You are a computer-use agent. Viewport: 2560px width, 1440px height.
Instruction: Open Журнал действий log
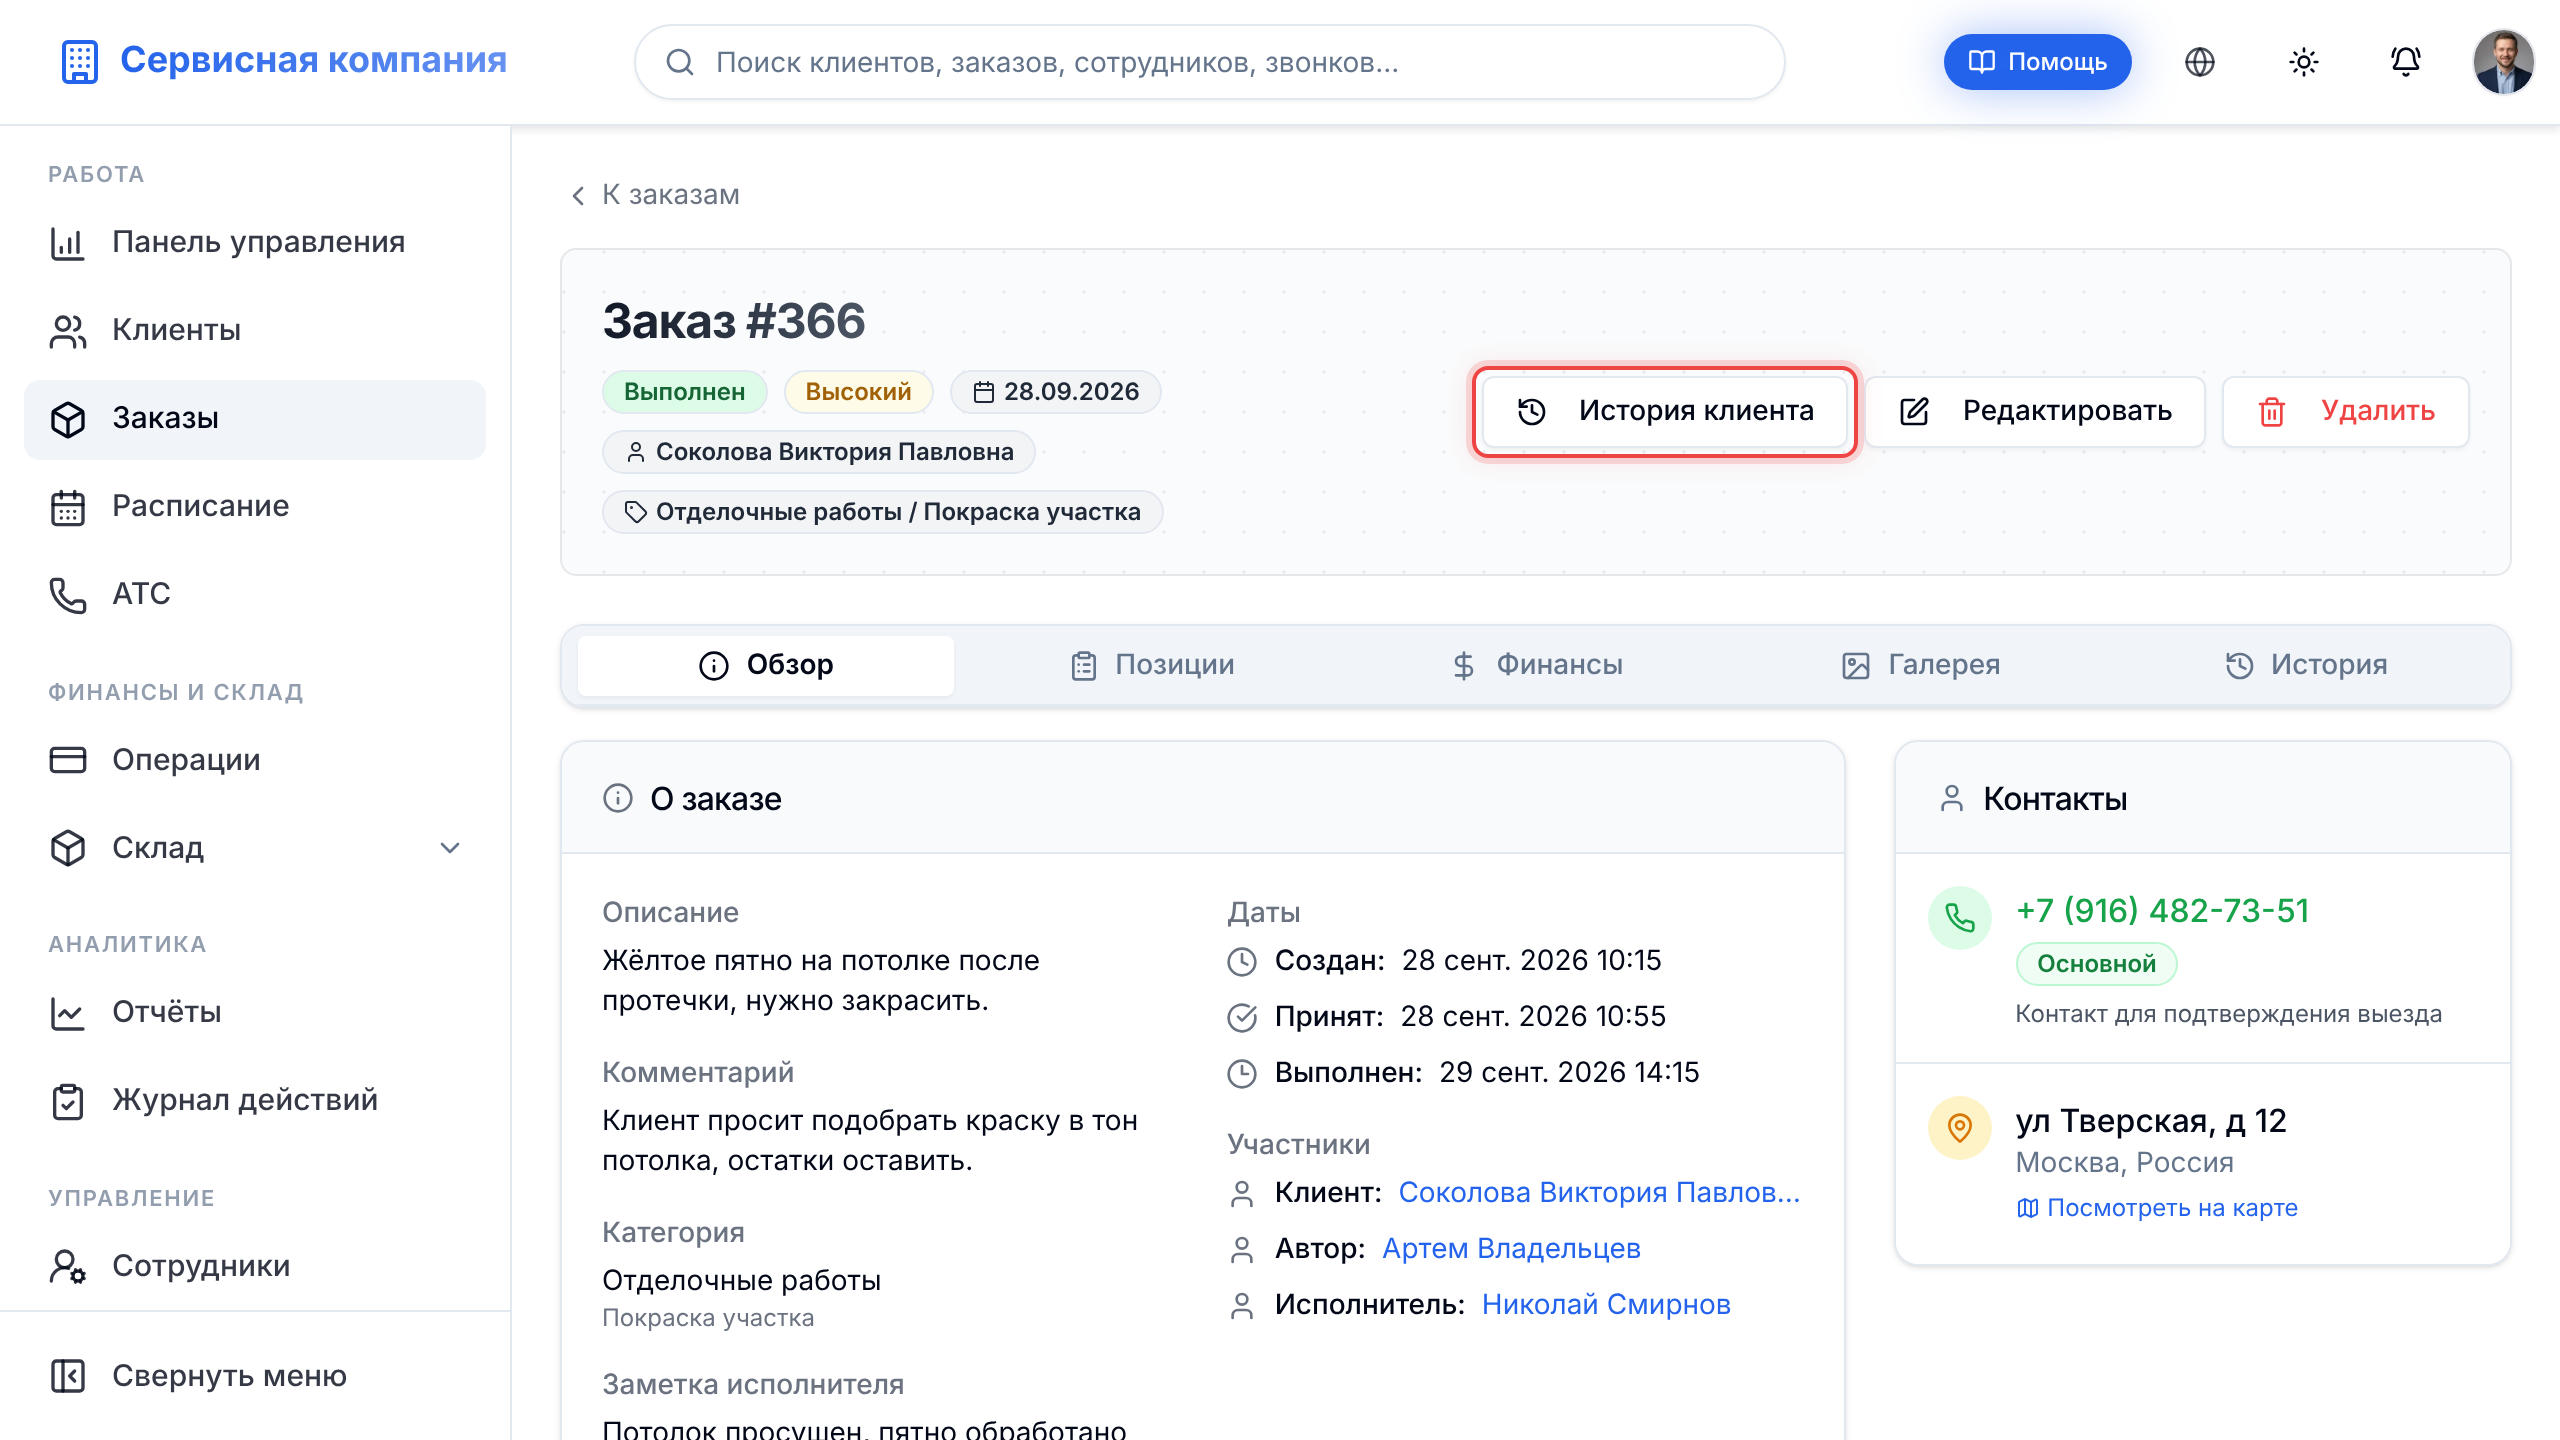[x=255, y=1100]
